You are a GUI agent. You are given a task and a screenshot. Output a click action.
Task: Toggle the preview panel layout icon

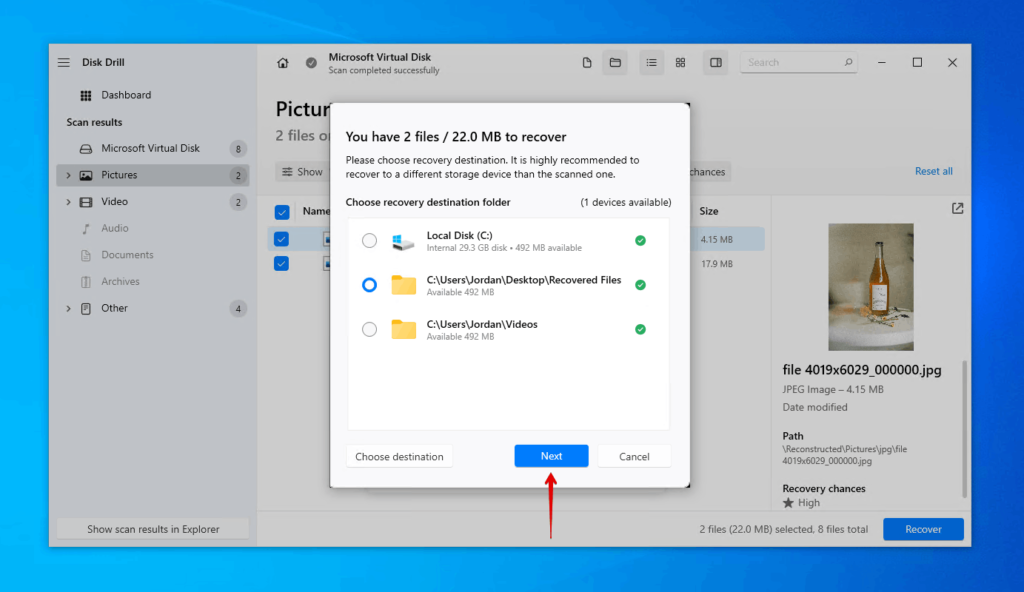[x=715, y=62]
